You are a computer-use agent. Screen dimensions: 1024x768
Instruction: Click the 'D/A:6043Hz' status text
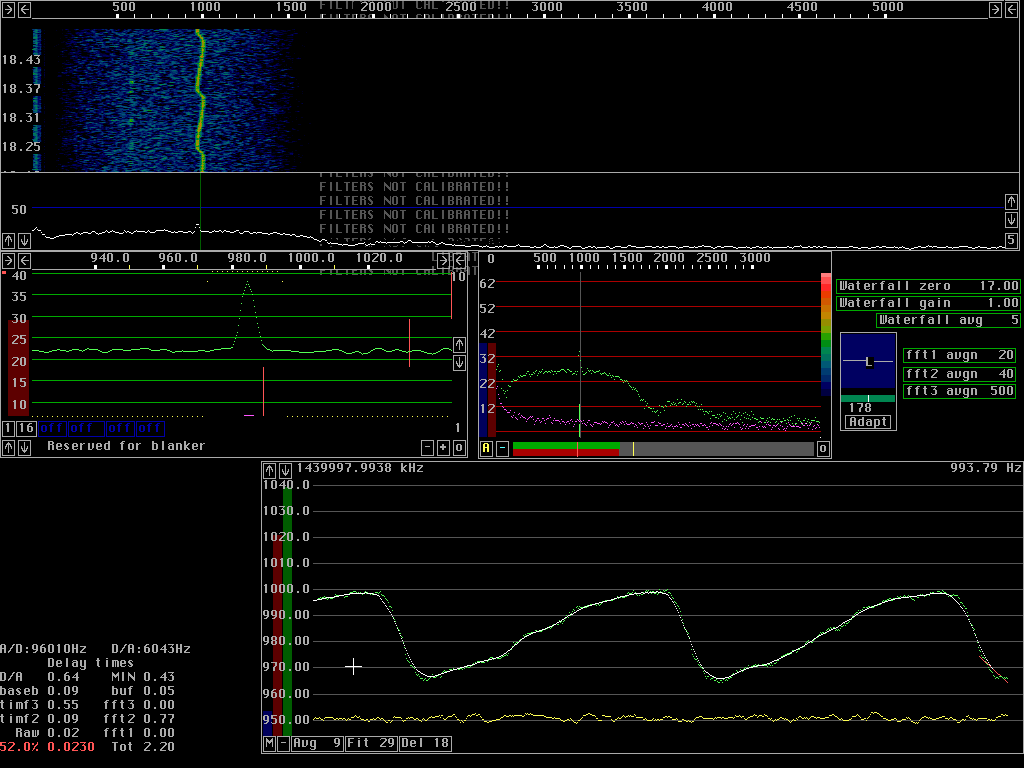(x=151, y=649)
